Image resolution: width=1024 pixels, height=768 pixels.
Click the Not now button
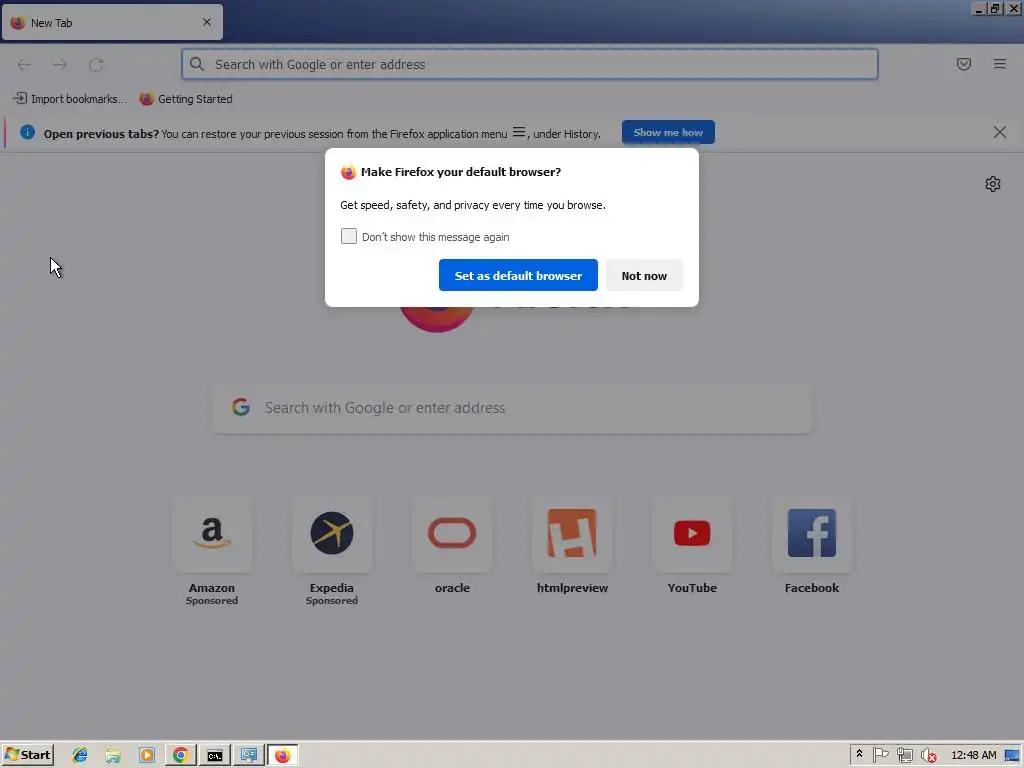644,276
